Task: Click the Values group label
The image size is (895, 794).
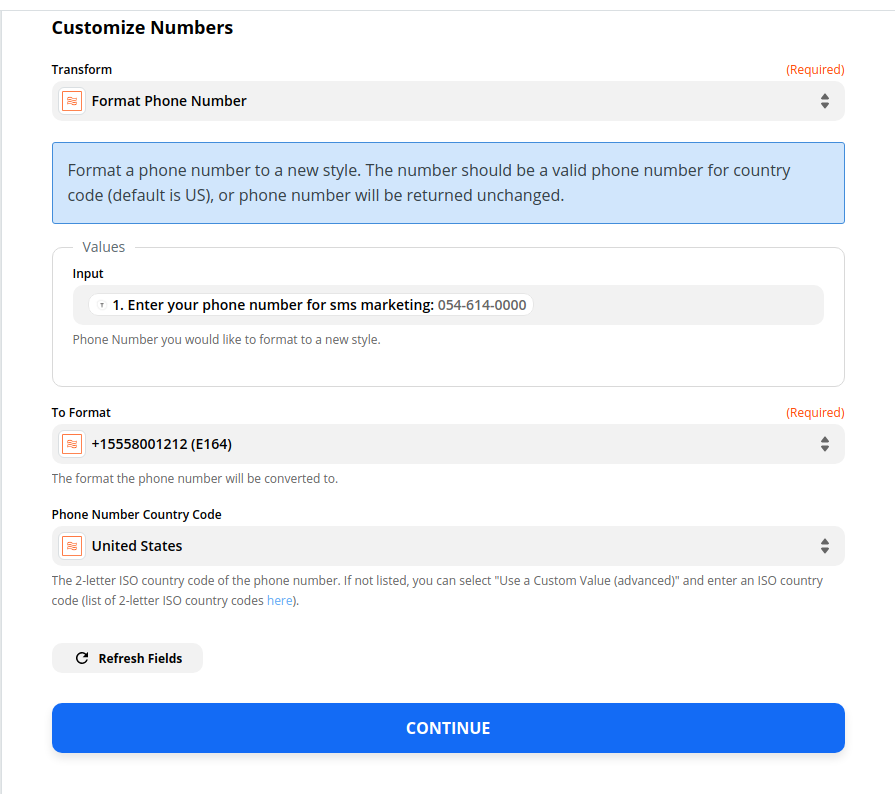Action: pyautogui.click(x=103, y=247)
